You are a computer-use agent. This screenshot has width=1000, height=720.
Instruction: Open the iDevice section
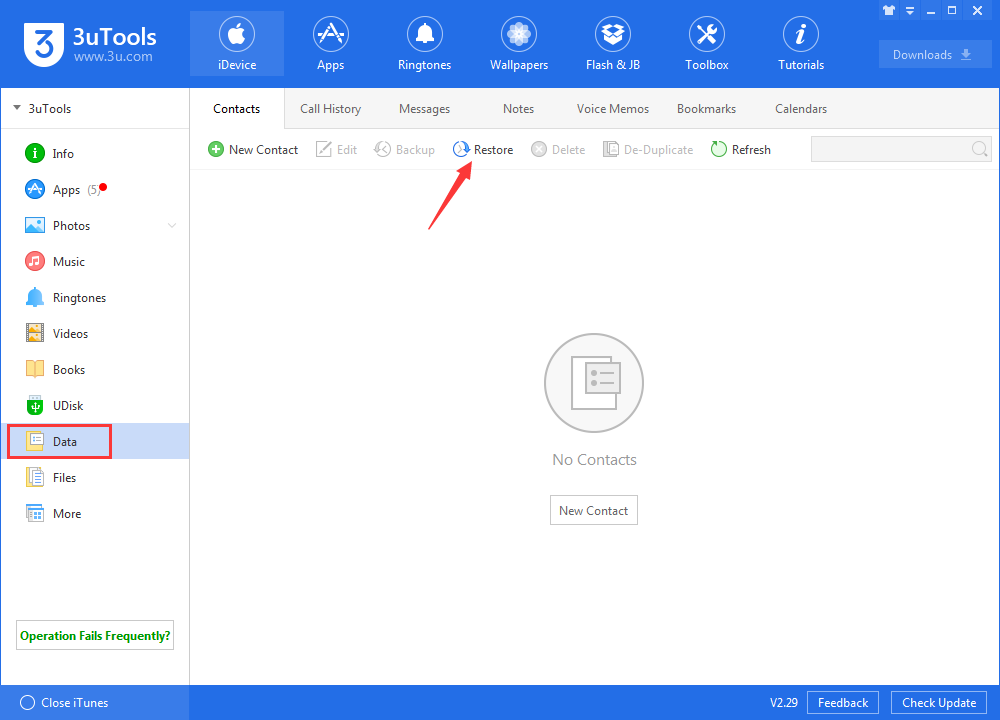pyautogui.click(x=237, y=43)
